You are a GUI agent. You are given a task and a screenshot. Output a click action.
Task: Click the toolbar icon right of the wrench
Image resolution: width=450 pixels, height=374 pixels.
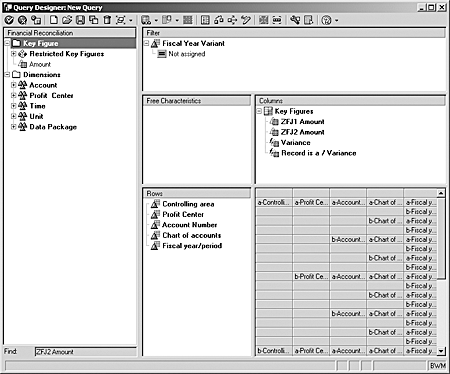(x=309, y=20)
